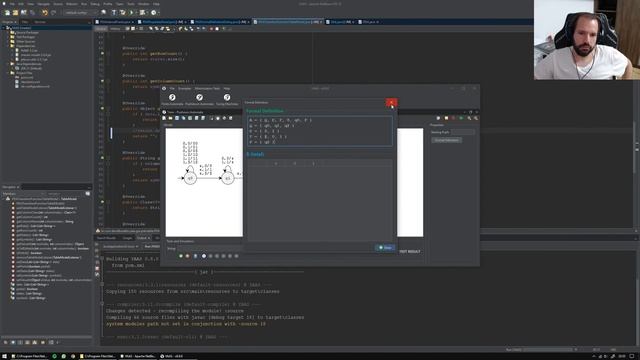Switch to the Projects tab
The width and height of the screenshot is (640, 360).
point(9,22)
